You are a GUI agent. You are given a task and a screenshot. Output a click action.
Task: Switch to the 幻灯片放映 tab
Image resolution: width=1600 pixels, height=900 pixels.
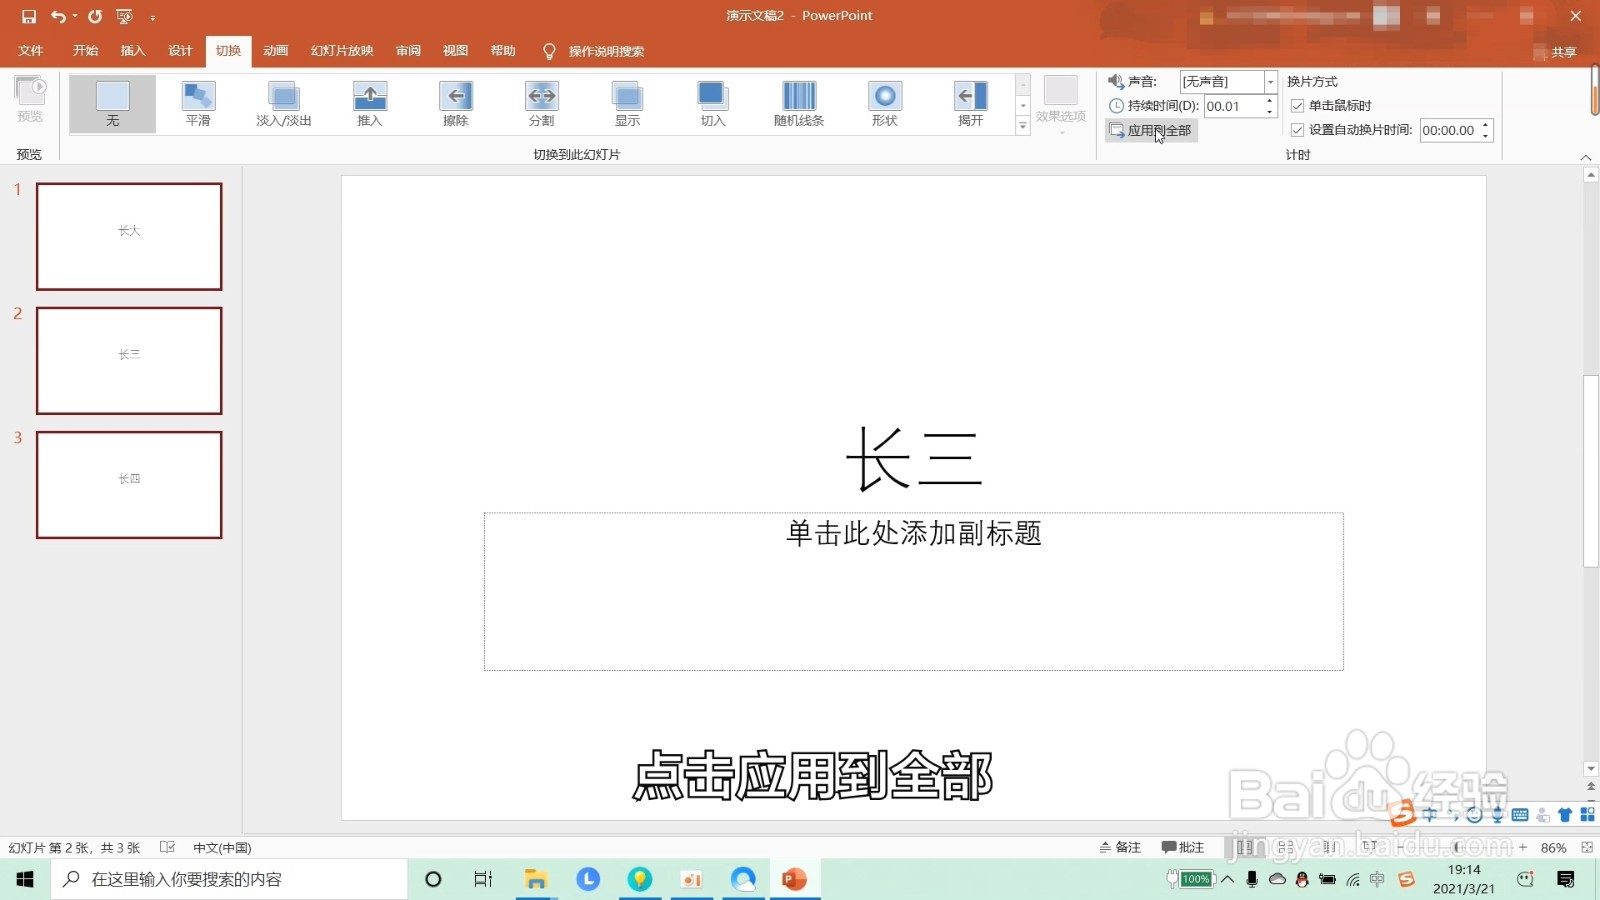(342, 51)
